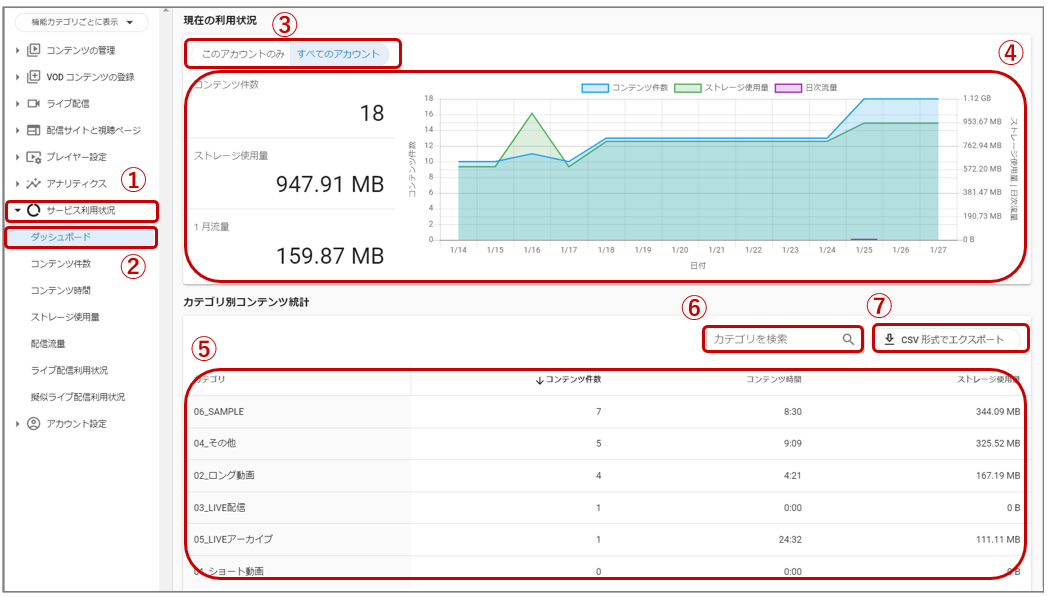Click the CSV形式でエクスポート button
The height and width of the screenshot is (597, 1048).
coord(950,338)
